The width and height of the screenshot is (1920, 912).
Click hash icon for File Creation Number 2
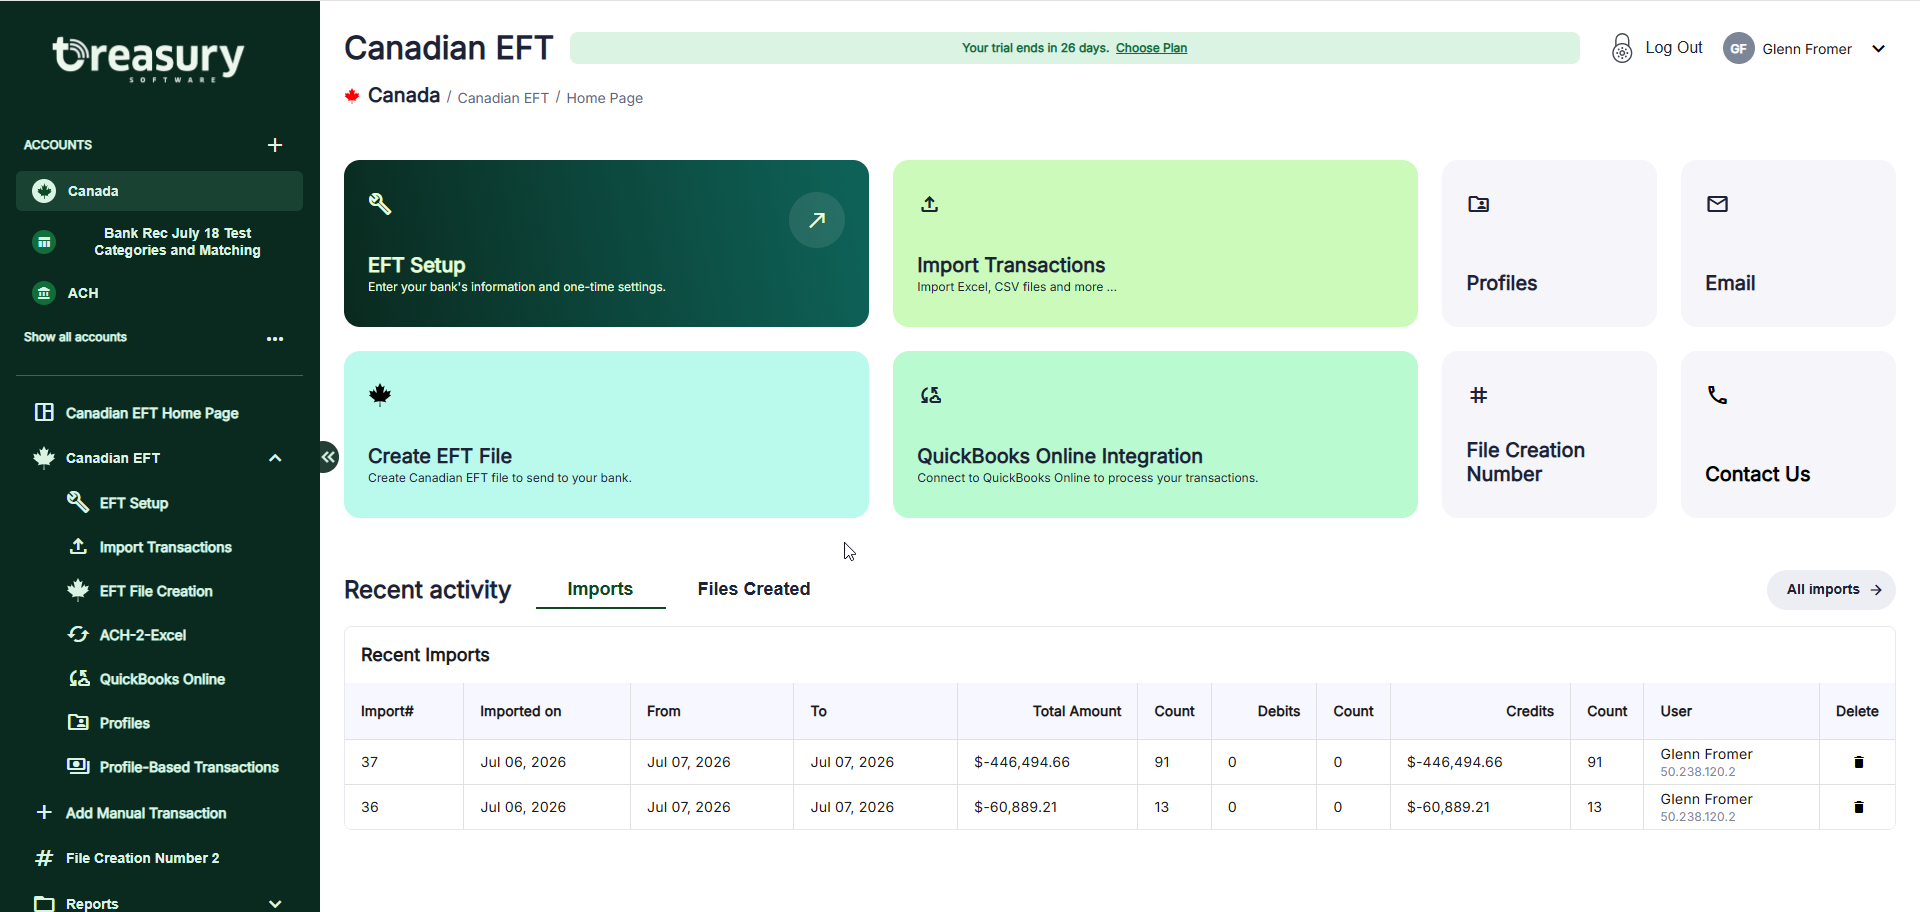tap(44, 858)
